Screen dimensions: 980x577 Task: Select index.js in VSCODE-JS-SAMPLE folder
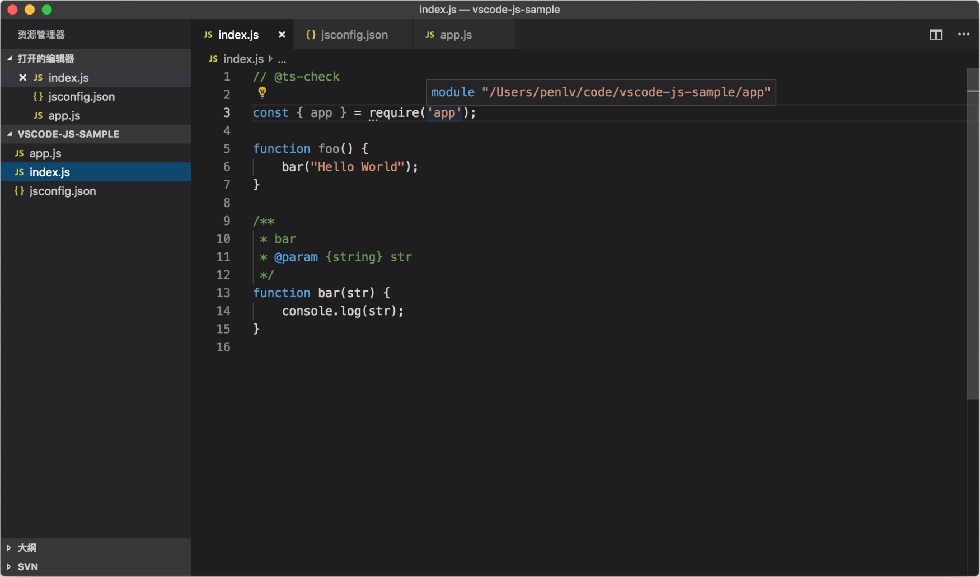(x=96, y=172)
